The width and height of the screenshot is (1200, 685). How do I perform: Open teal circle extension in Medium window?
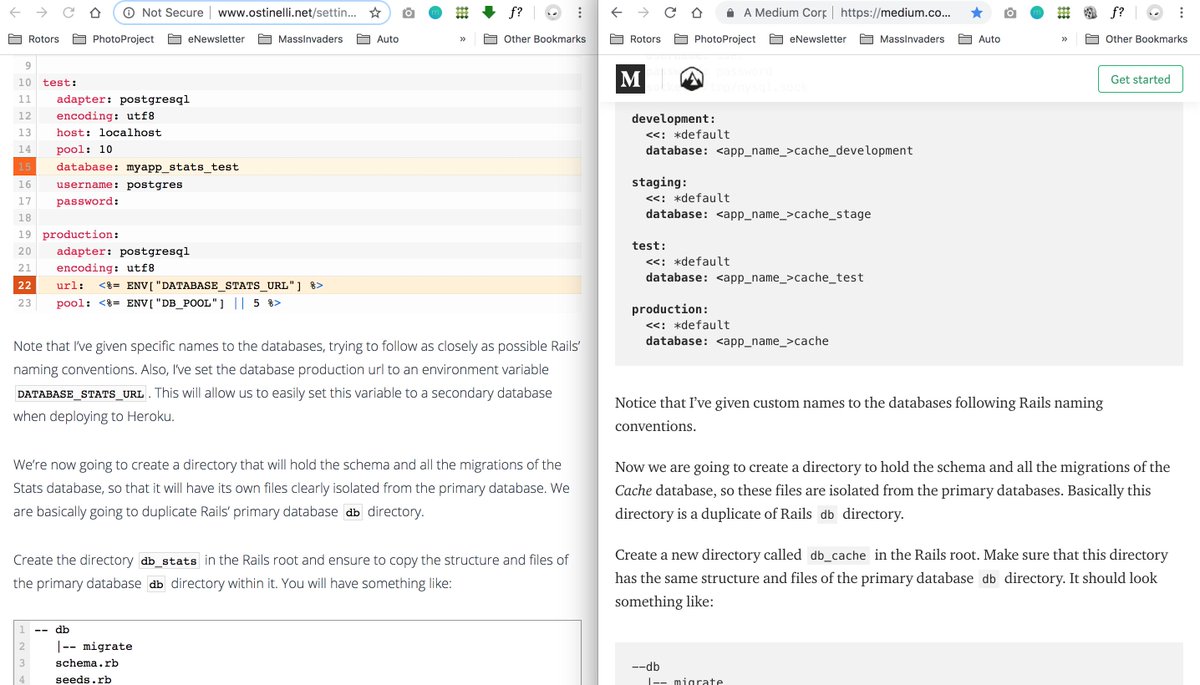pos(1036,13)
